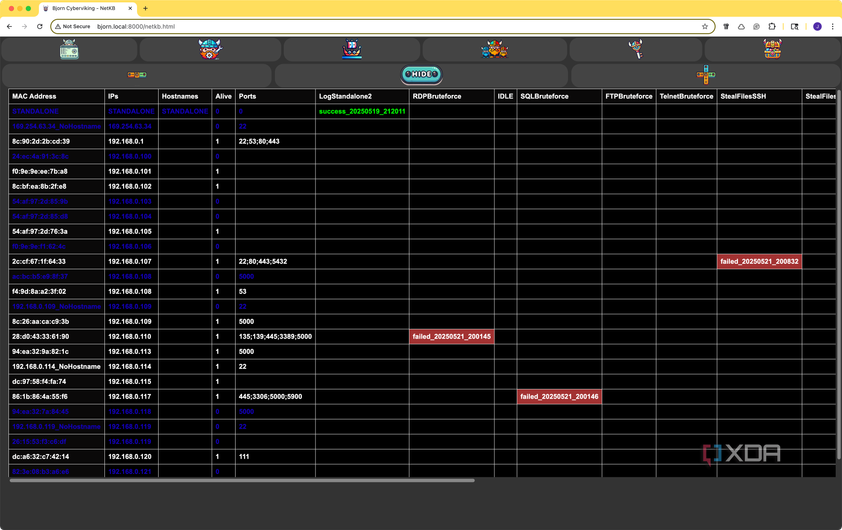Open the viking ship network page
Viewport: 842px width, 530px height.
(x=352, y=49)
